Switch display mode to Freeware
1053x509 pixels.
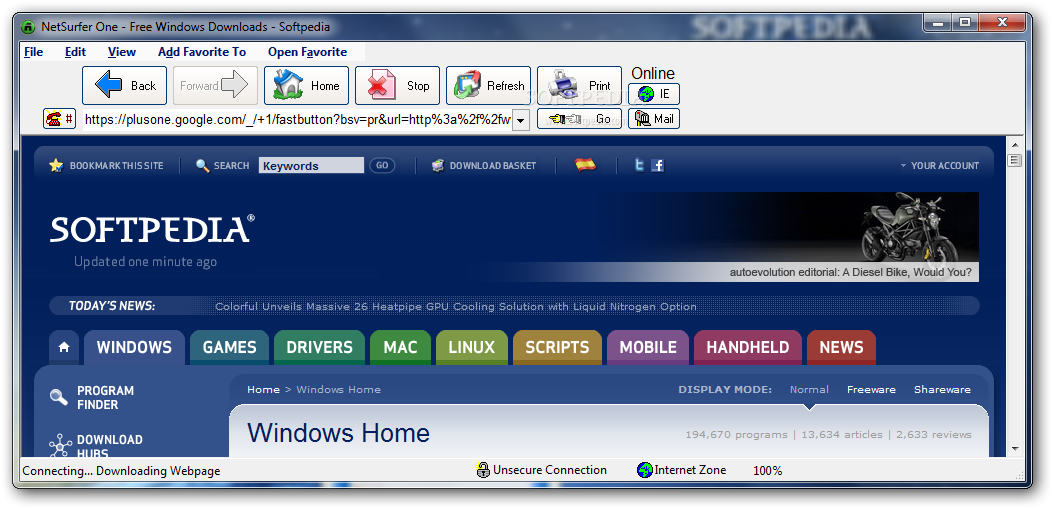point(871,389)
